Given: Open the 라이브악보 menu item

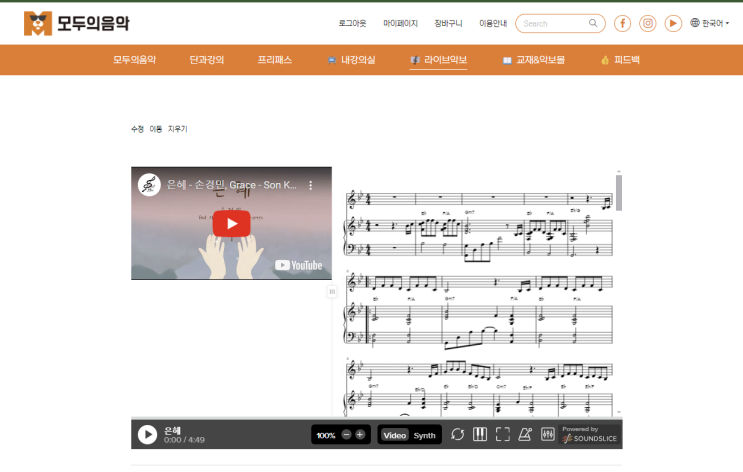Looking at the screenshot, I should [438, 60].
